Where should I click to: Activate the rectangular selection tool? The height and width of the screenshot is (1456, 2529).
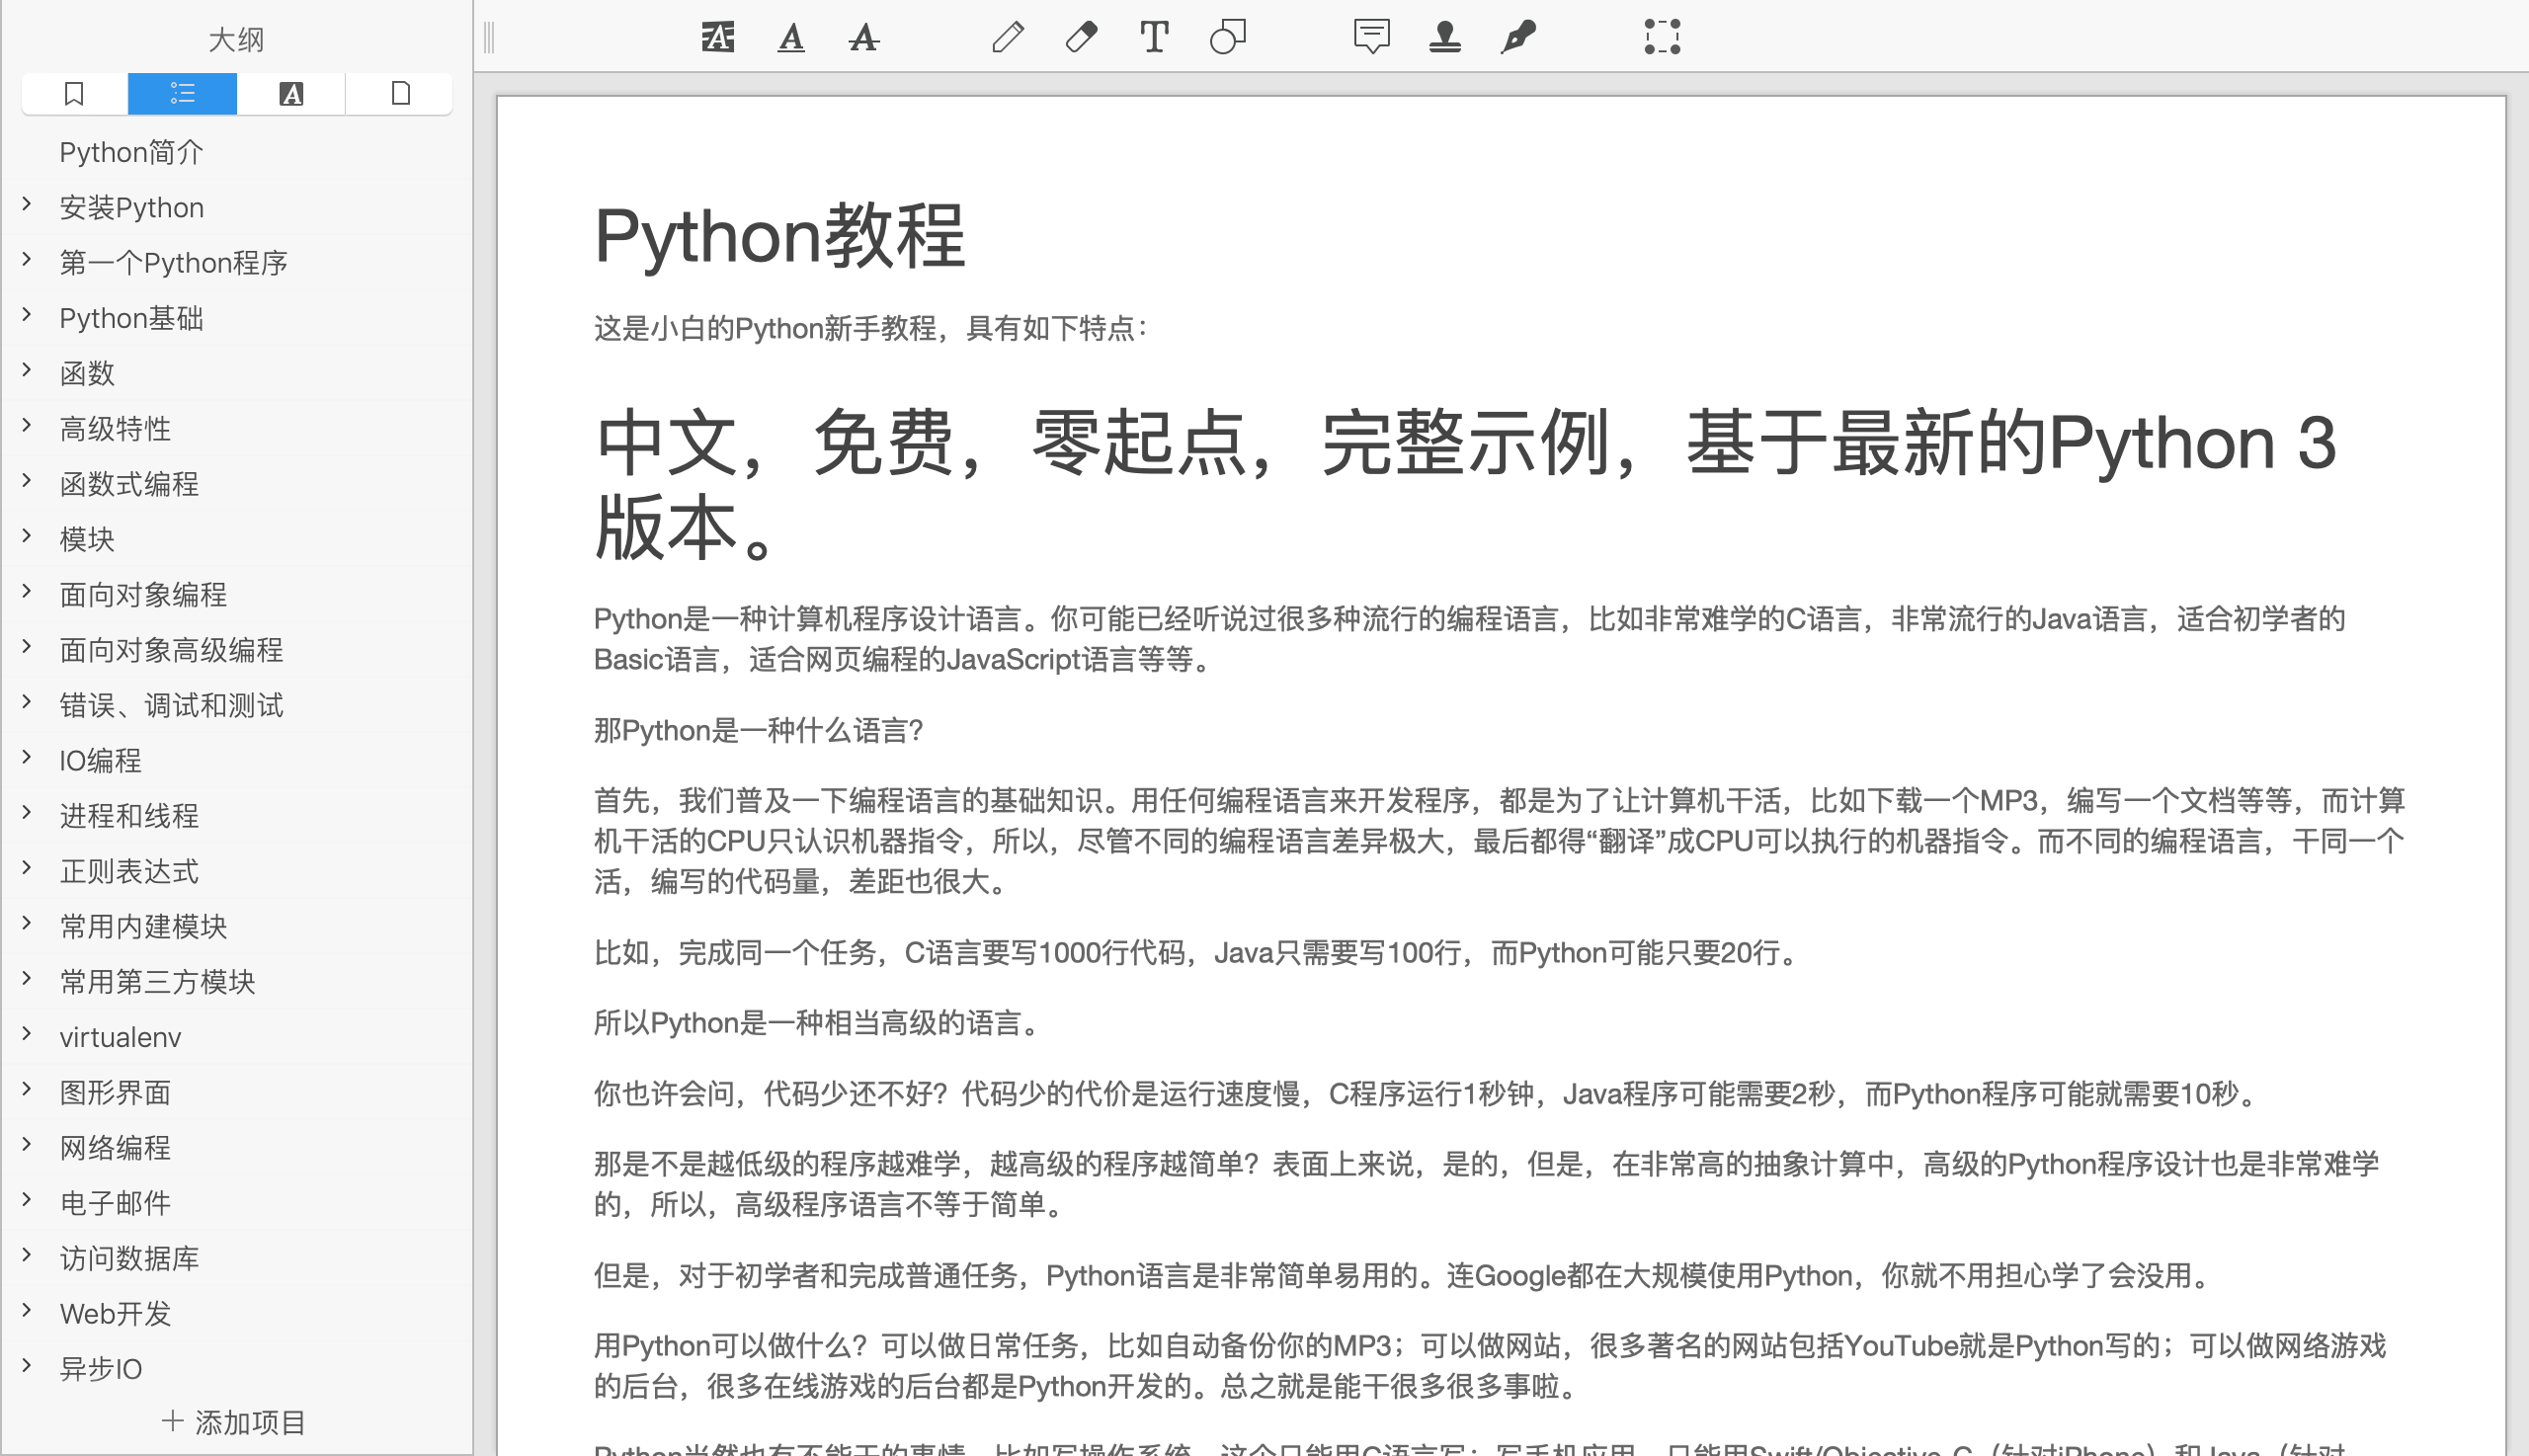(1662, 37)
